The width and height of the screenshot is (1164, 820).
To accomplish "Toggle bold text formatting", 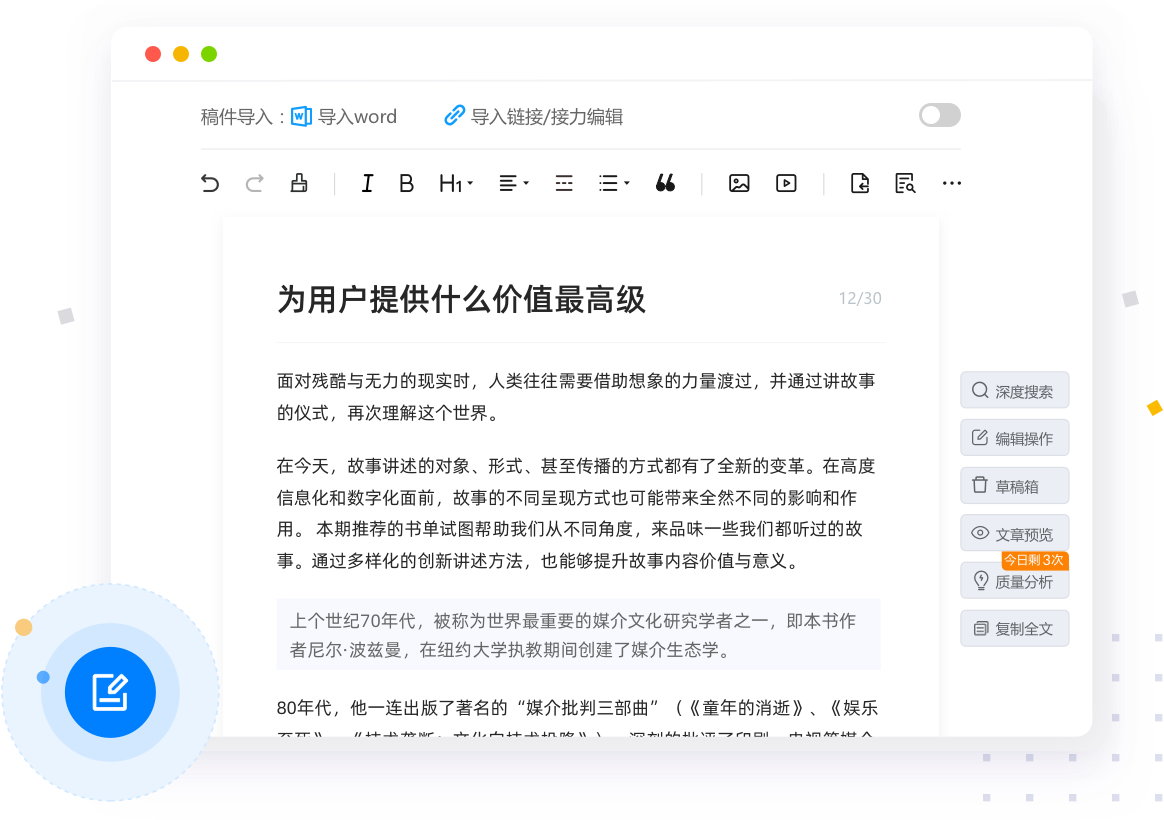I will 406,183.
